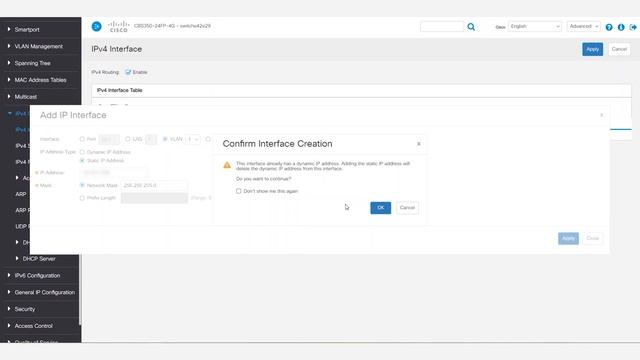640x360 pixels.
Task: Check Don't show me this again
Action: 238,191
